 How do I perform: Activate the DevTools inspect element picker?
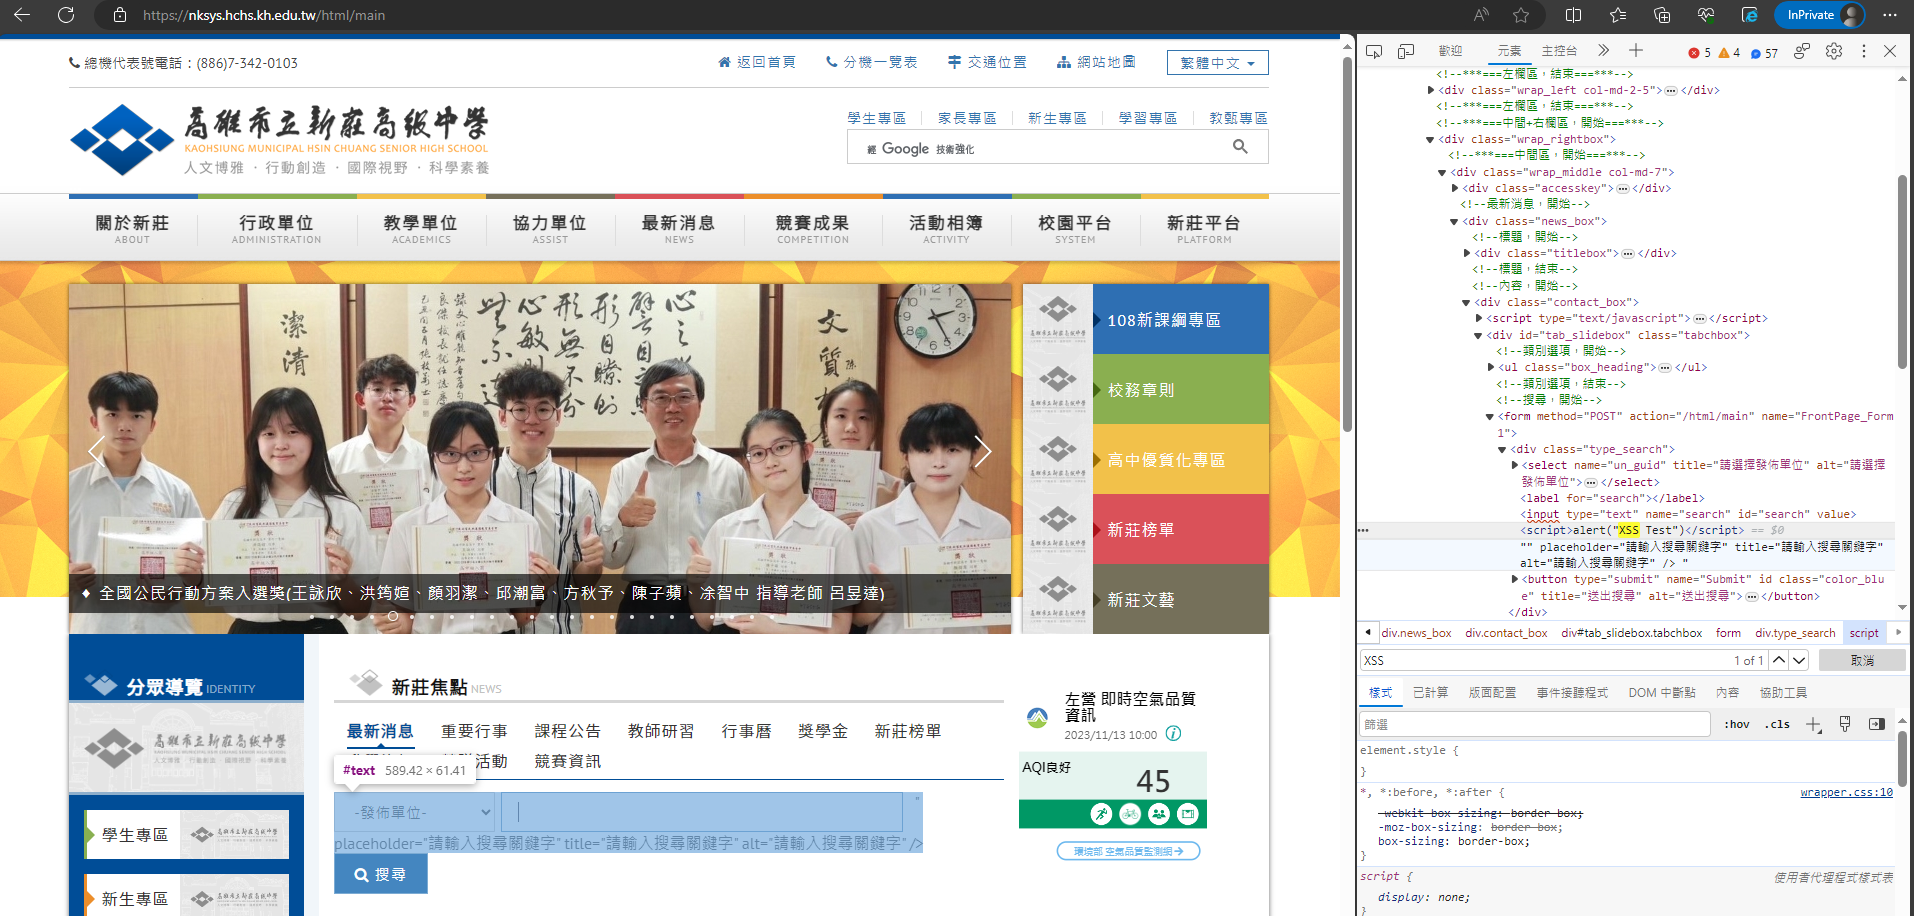tap(1374, 51)
